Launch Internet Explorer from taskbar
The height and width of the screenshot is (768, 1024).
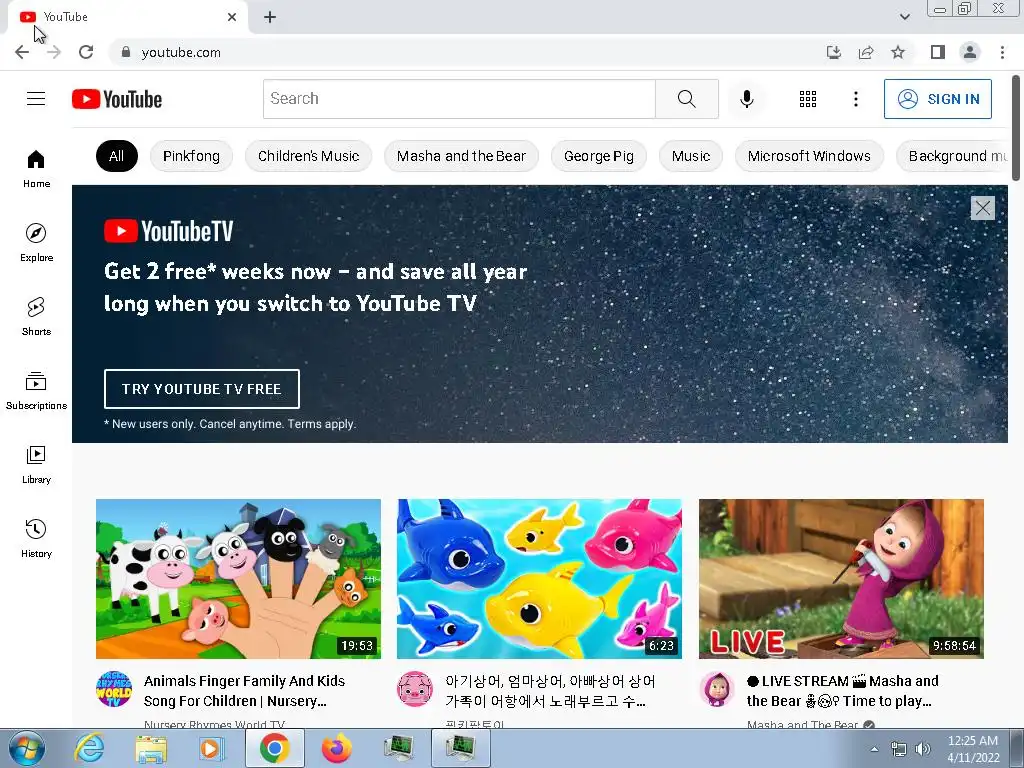[89, 748]
